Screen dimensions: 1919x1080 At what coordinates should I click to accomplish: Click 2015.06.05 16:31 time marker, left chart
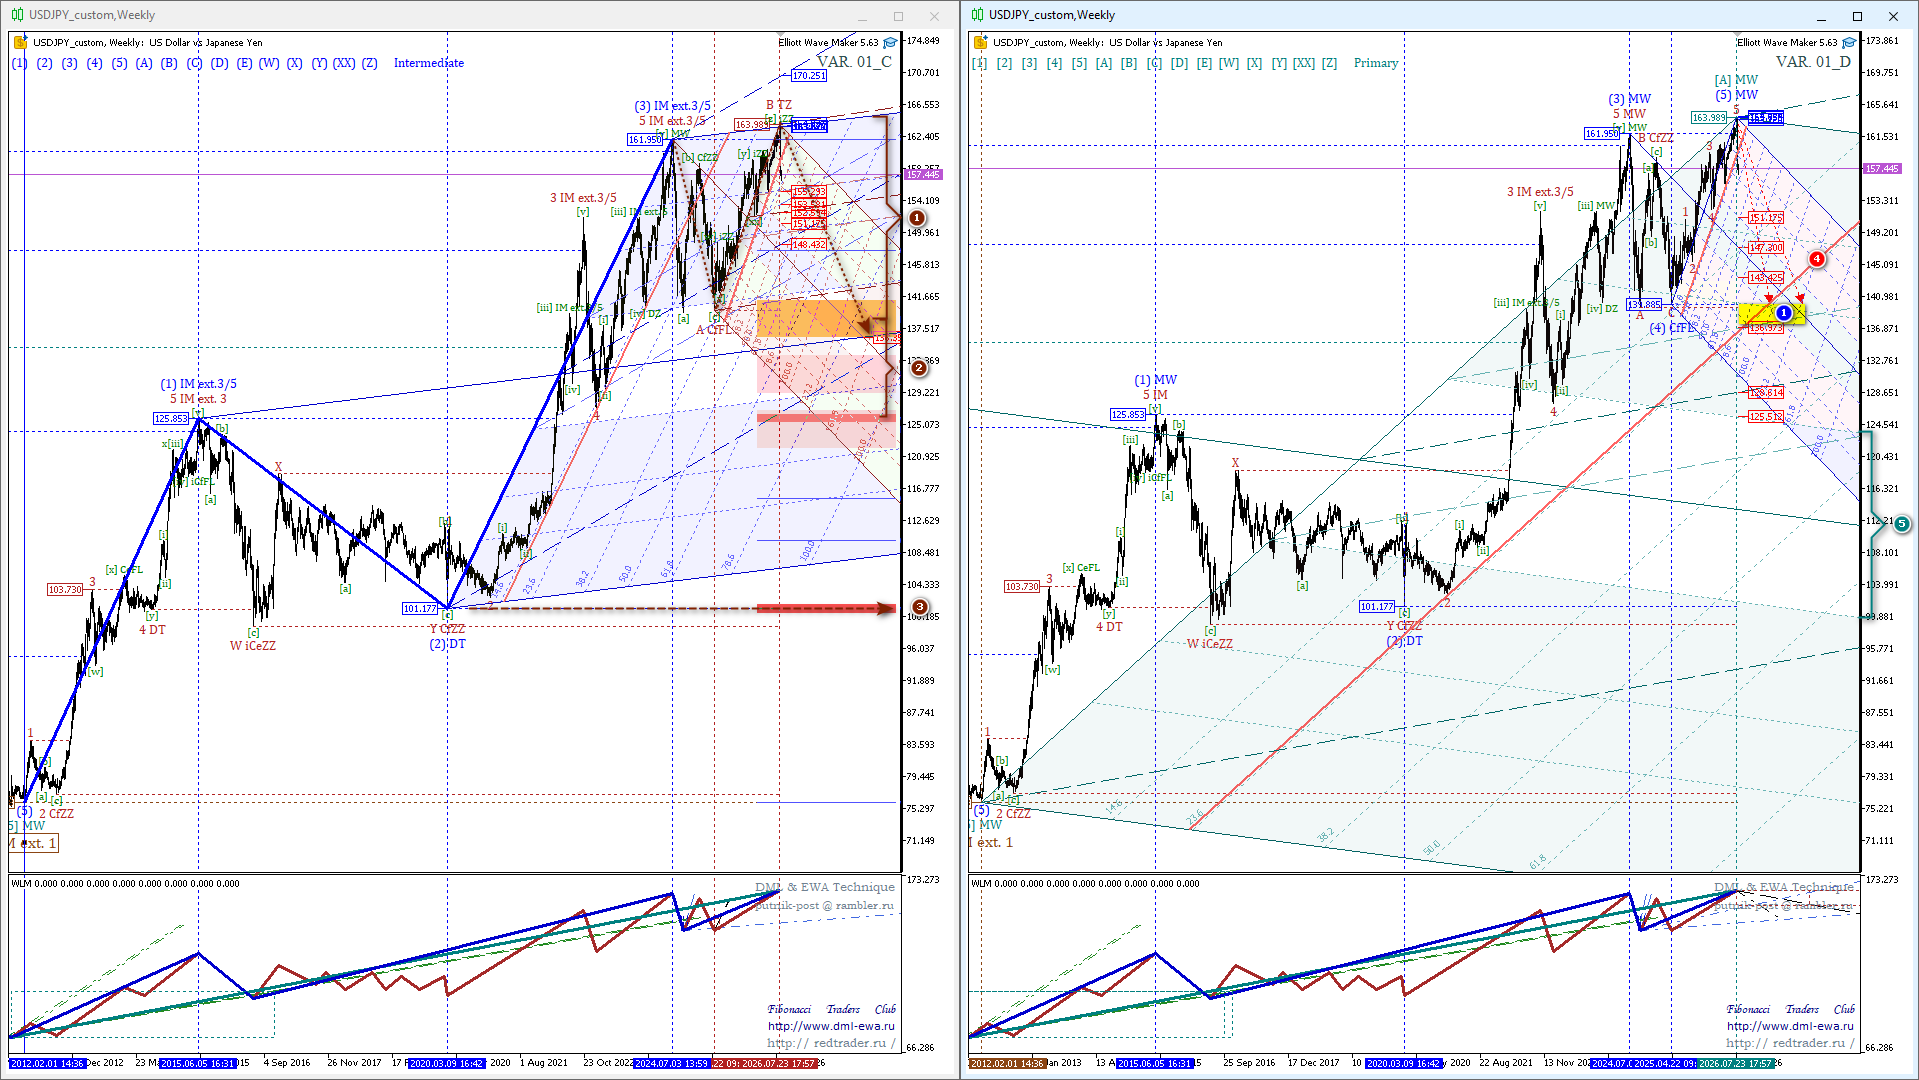coord(197,1063)
